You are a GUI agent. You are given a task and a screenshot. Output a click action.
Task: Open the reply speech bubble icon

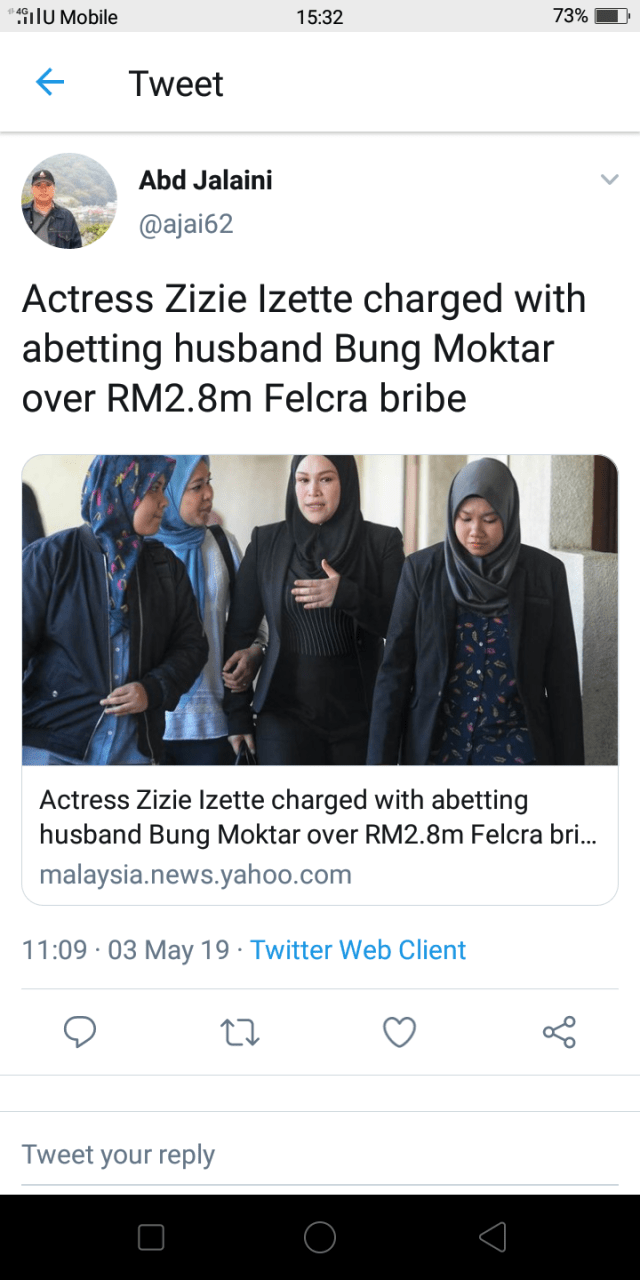(80, 1031)
